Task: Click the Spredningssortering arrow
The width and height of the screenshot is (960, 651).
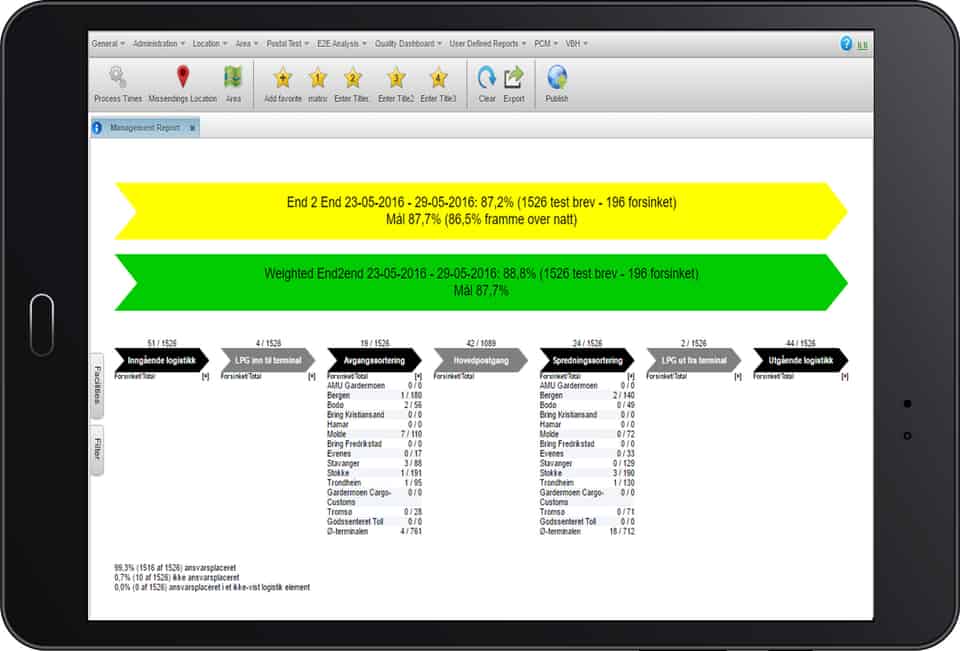Action: point(587,360)
